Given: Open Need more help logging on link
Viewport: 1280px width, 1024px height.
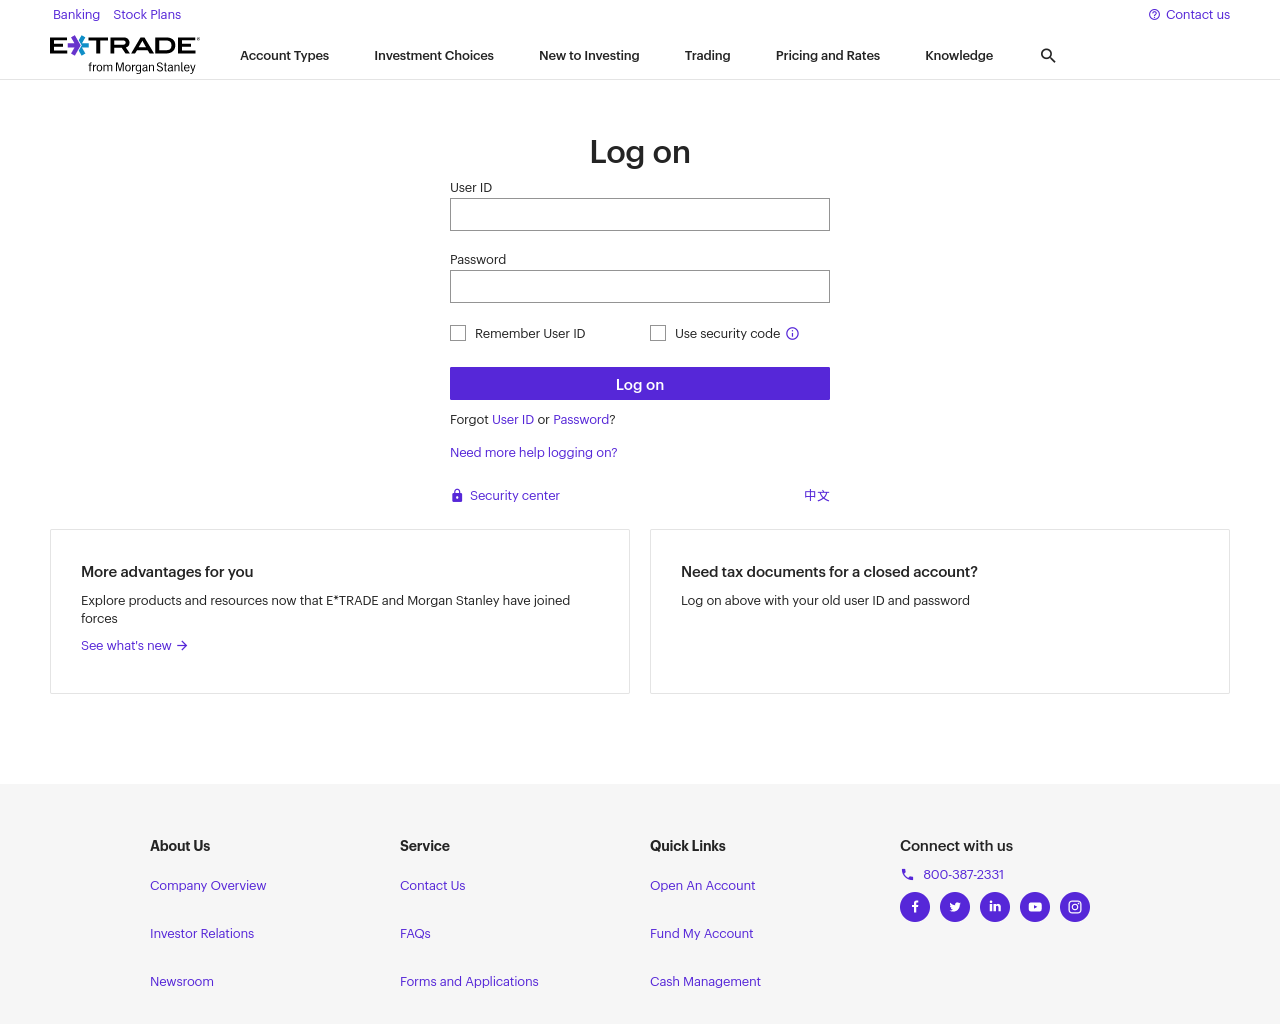Looking at the screenshot, I should coord(534,453).
